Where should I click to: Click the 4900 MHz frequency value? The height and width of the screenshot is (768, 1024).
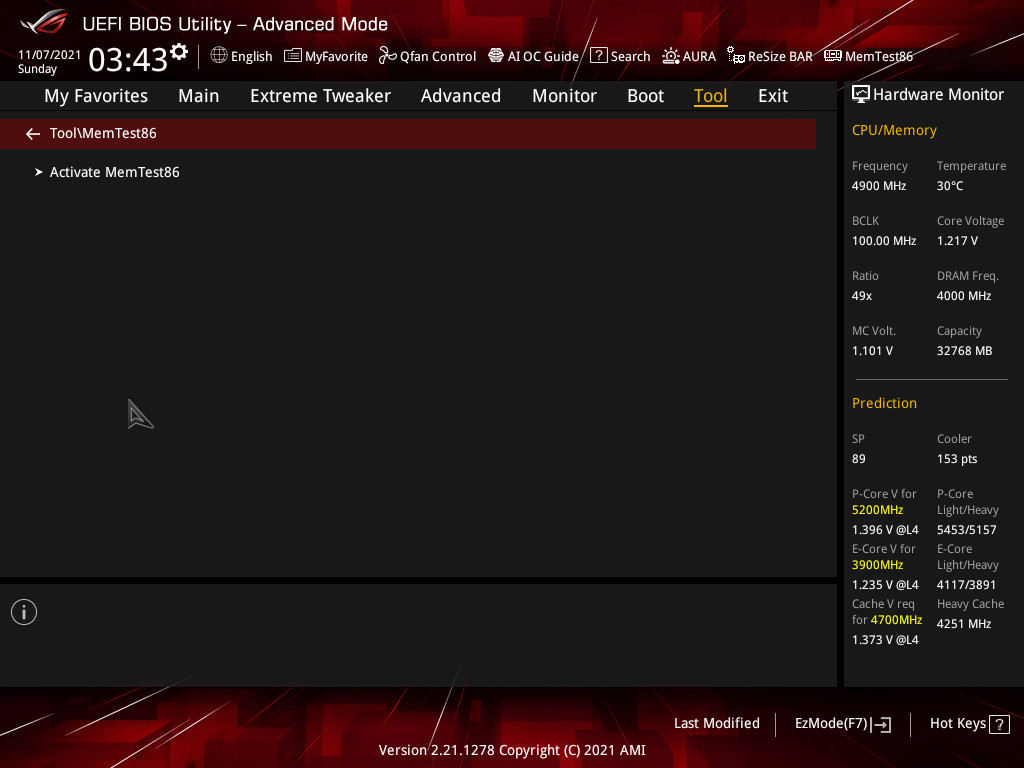click(x=878, y=185)
